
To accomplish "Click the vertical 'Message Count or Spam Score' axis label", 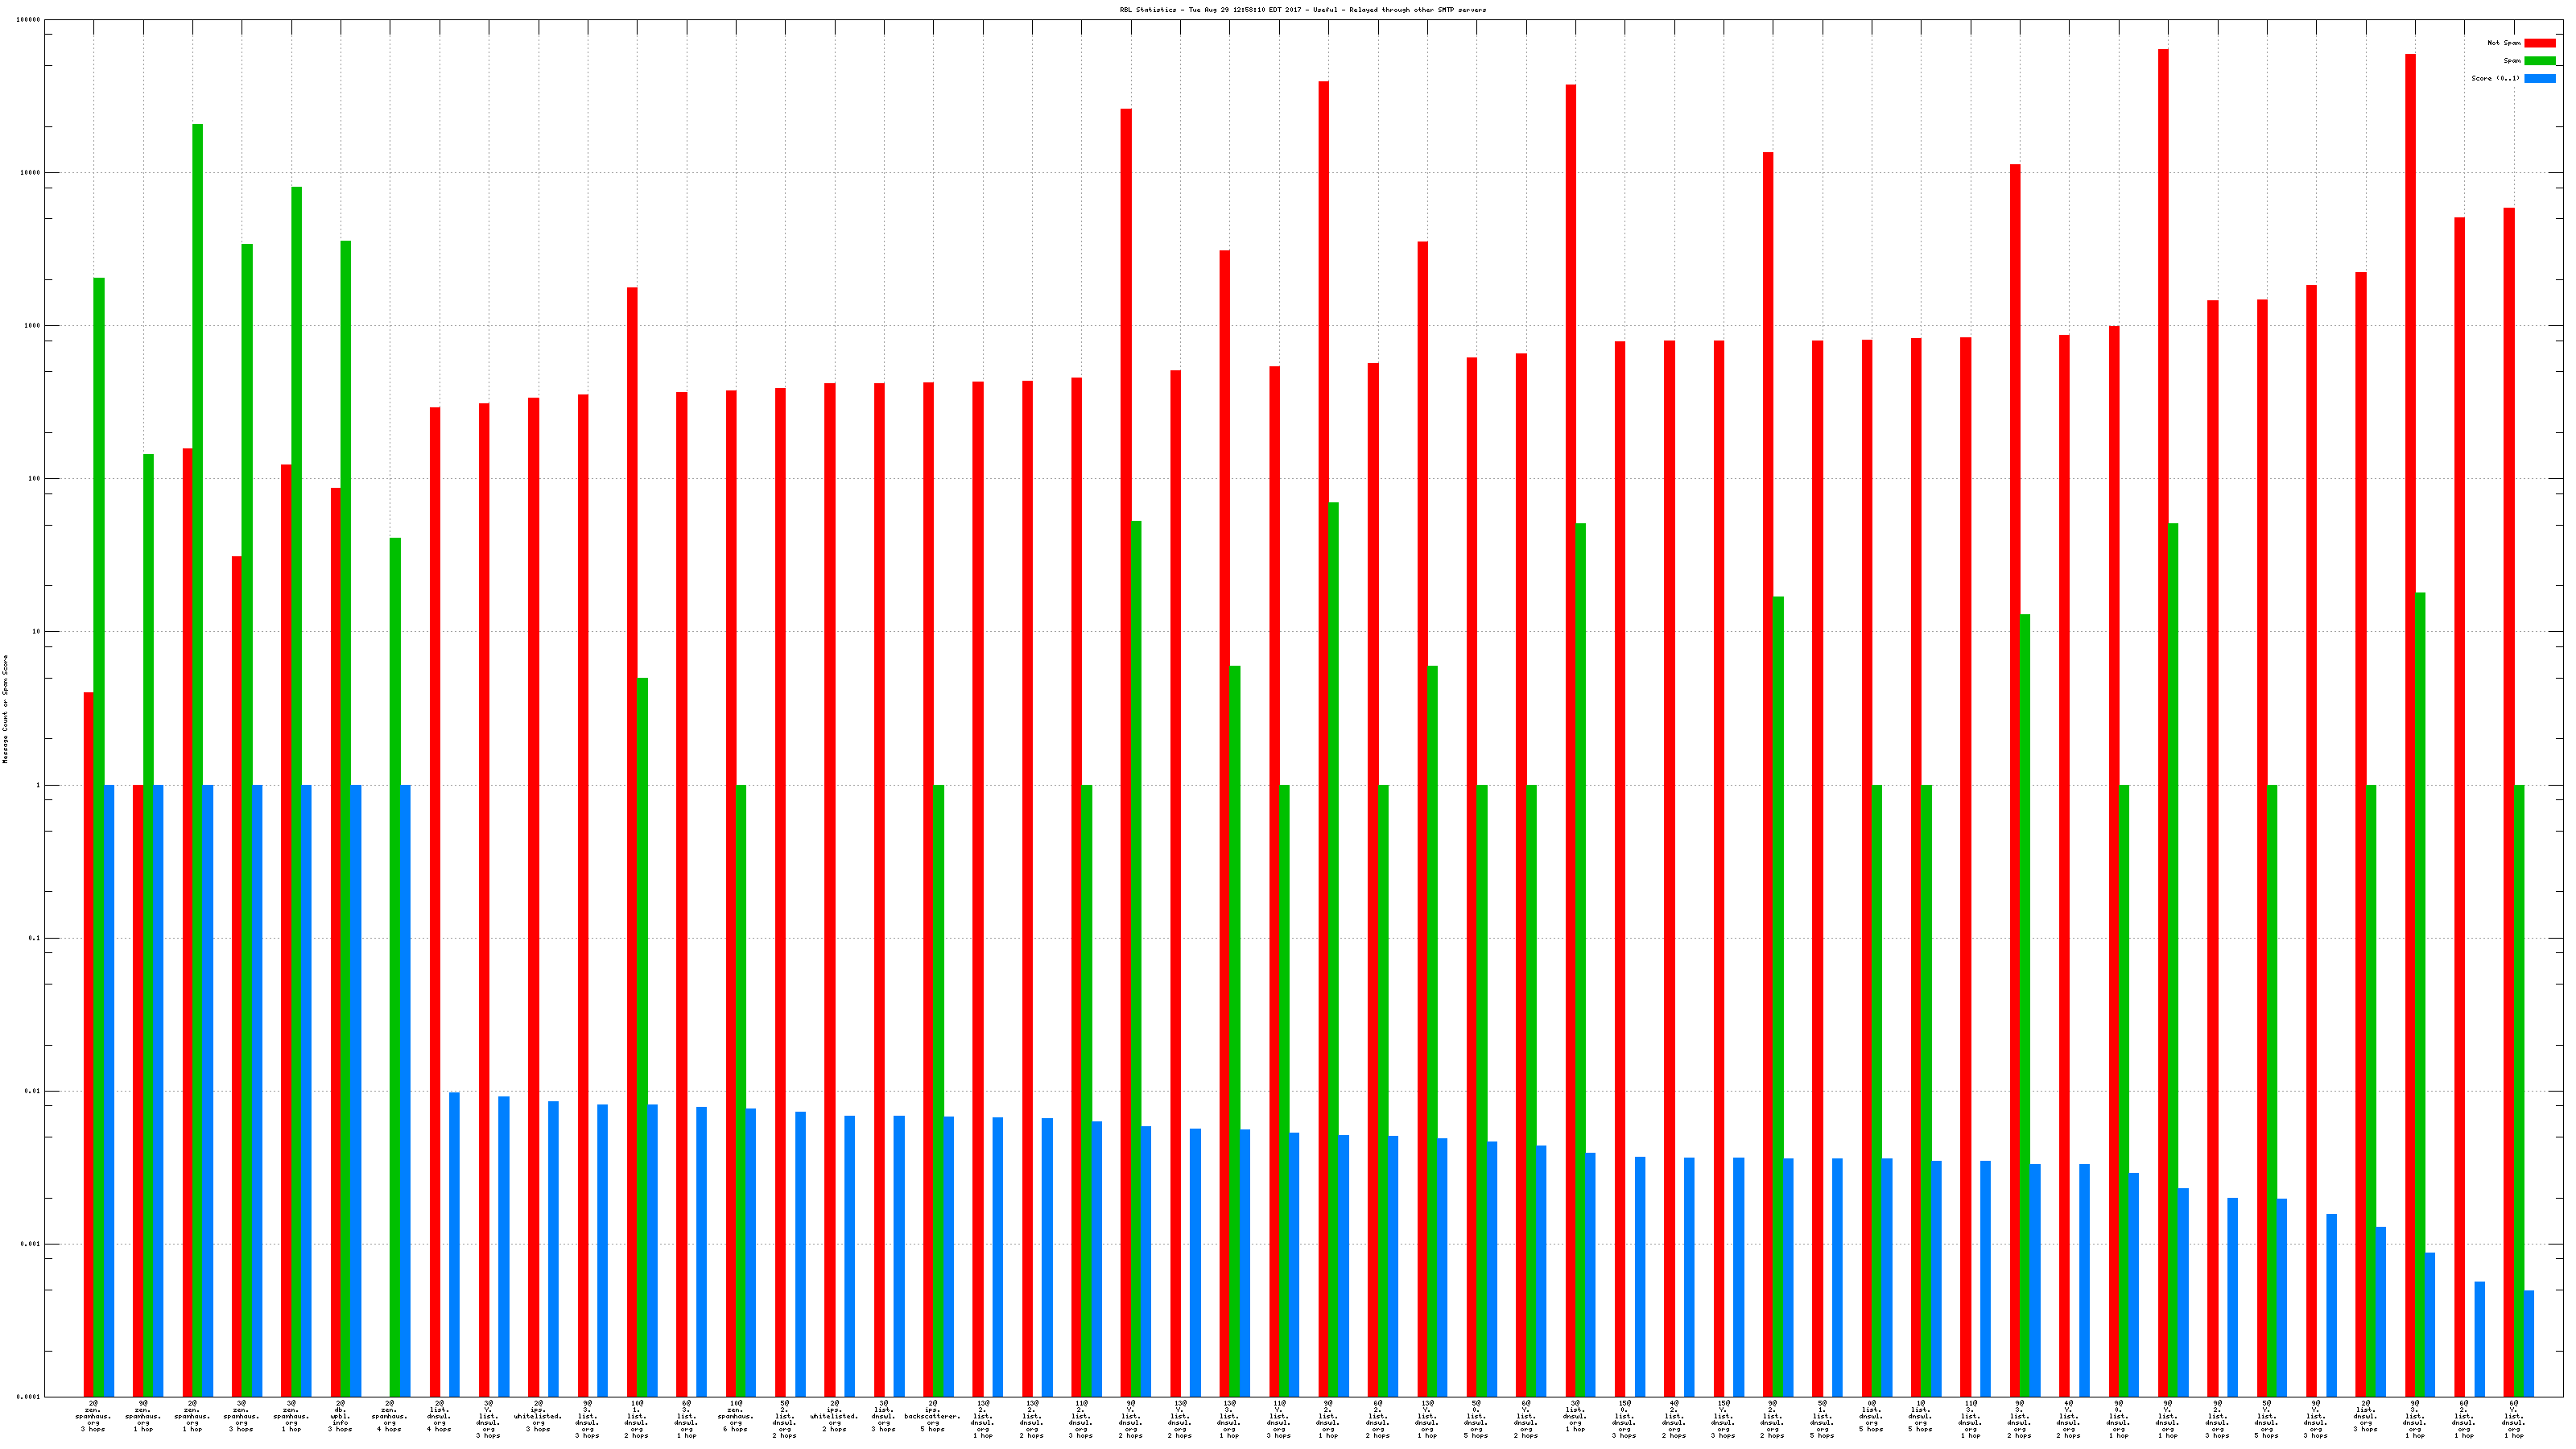I will [5, 709].
